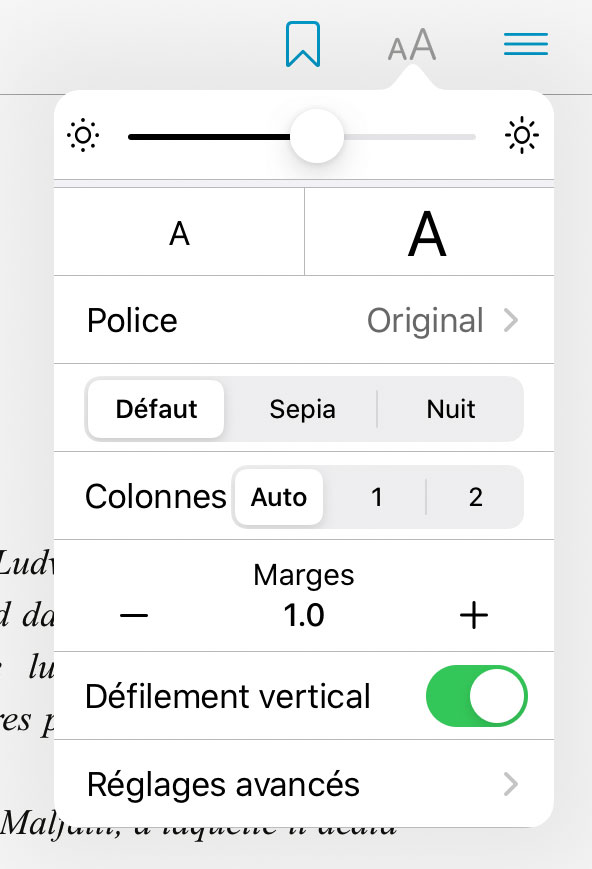This screenshot has height=869, width=592.
Task: Select the small A to decrease font size
Action: 179,231
